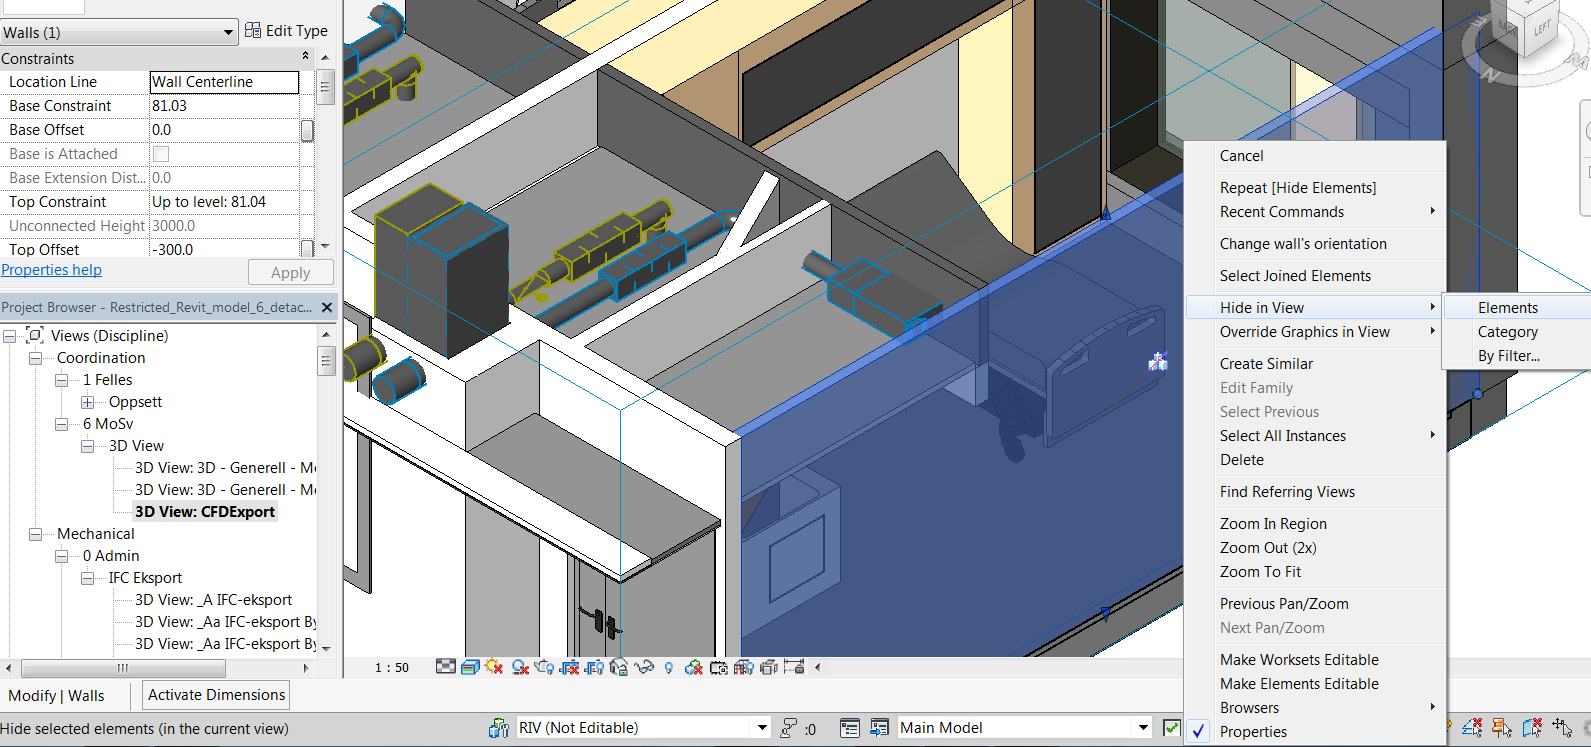
Task: Click the Editing Requests icon
Action: [789, 728]
